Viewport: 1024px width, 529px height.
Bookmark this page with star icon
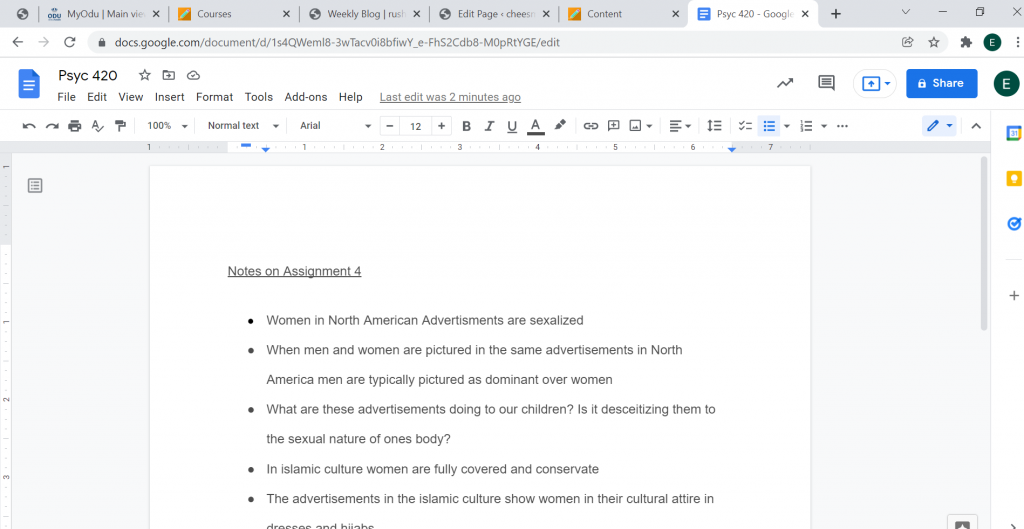tap(934, 42)
